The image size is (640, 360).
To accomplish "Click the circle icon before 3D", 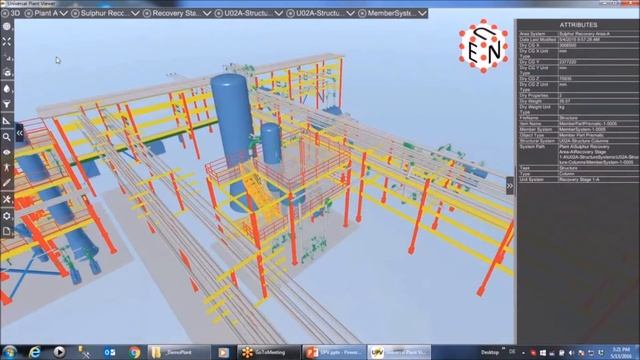I will pos(5,13).
